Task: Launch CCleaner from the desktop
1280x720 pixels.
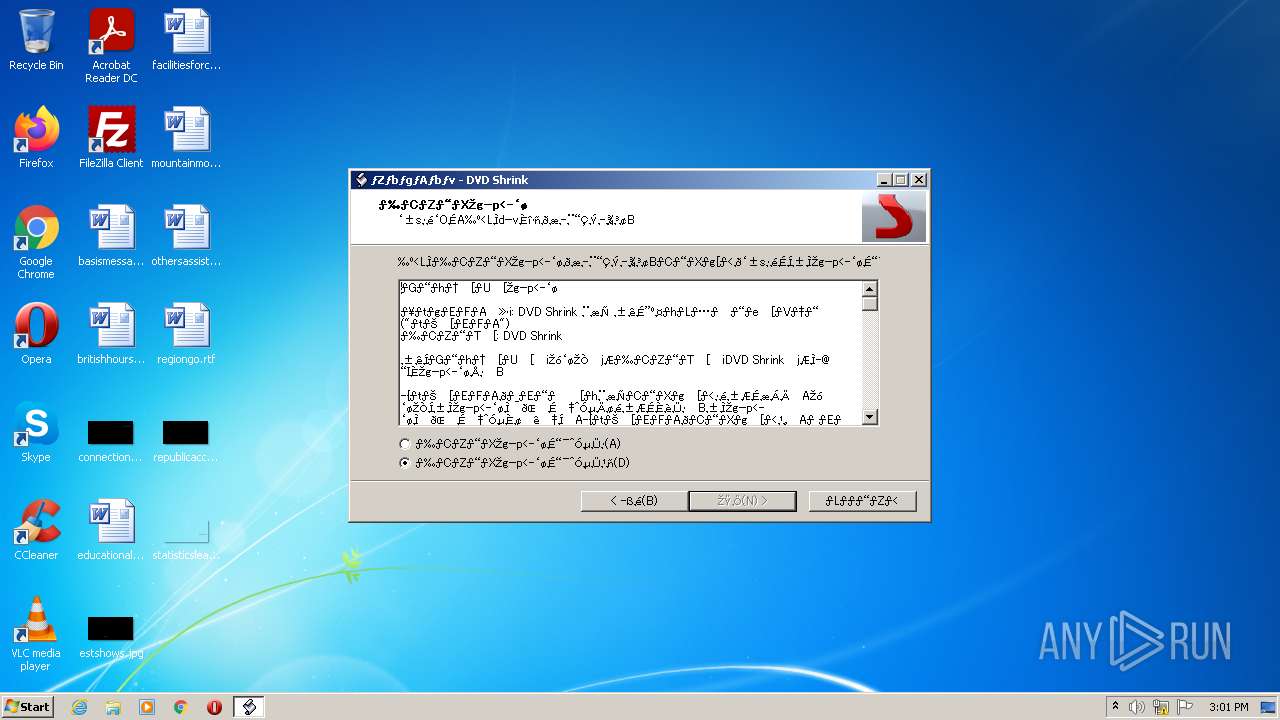Action: 36,530
